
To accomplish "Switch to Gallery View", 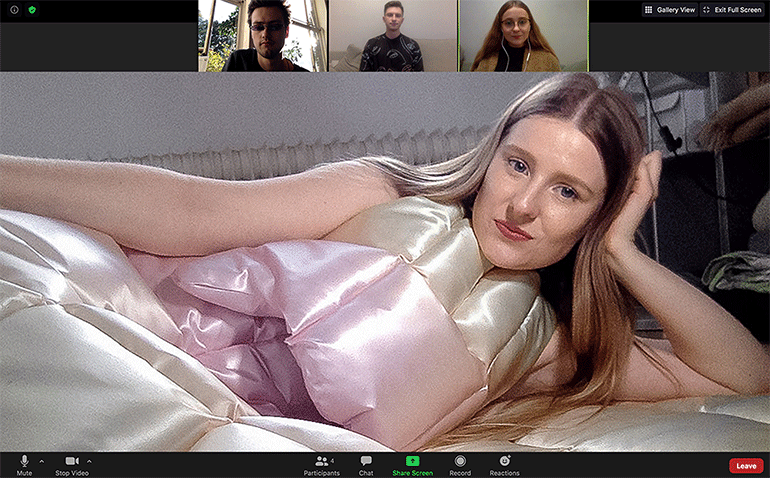I will coord(669,10).
